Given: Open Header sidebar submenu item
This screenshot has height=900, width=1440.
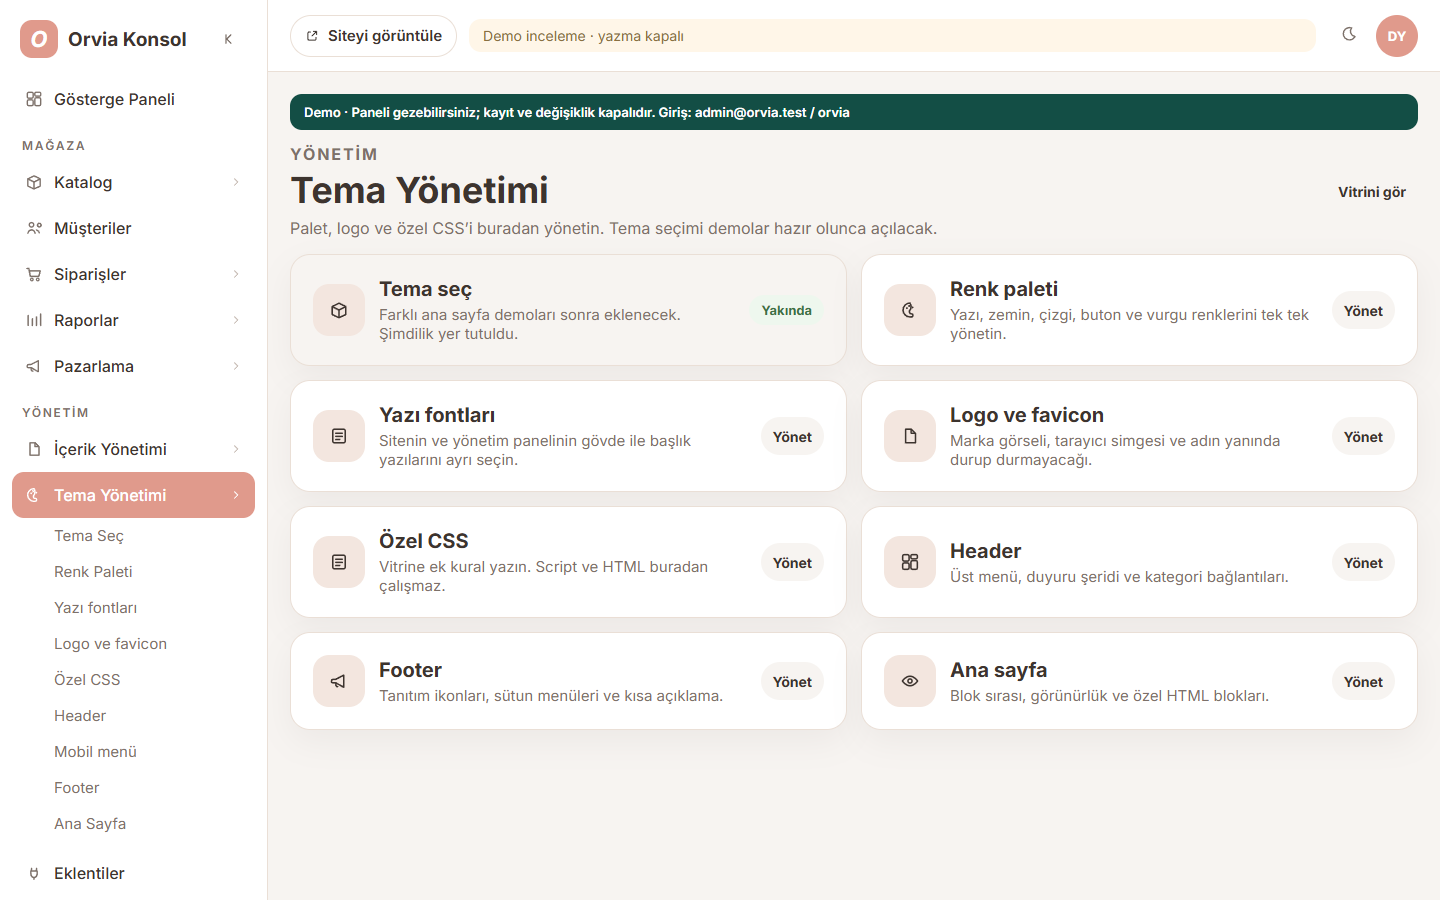Looking at the screenshot, I should pyautogui.click(x=80, y=716).
